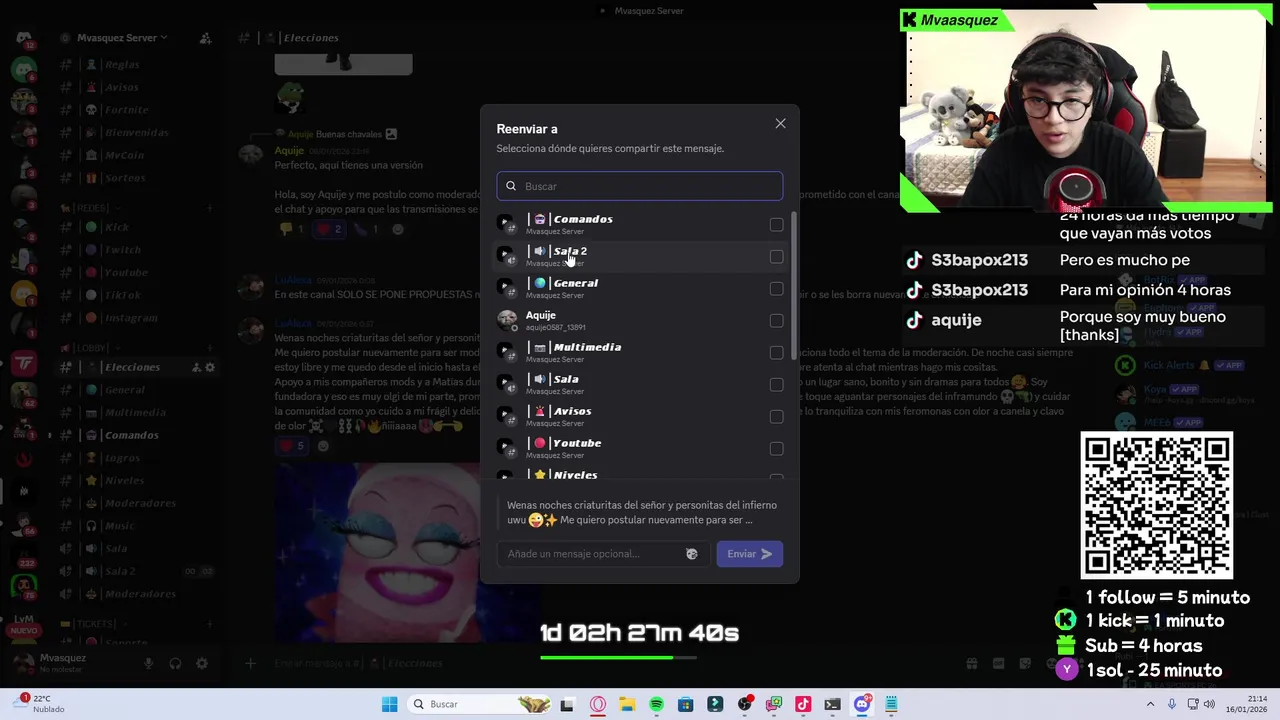Deafen with headphones icon in user panel
Image resolution: width=1280 pixels, height=720 pixels.
tap(175, 663)
